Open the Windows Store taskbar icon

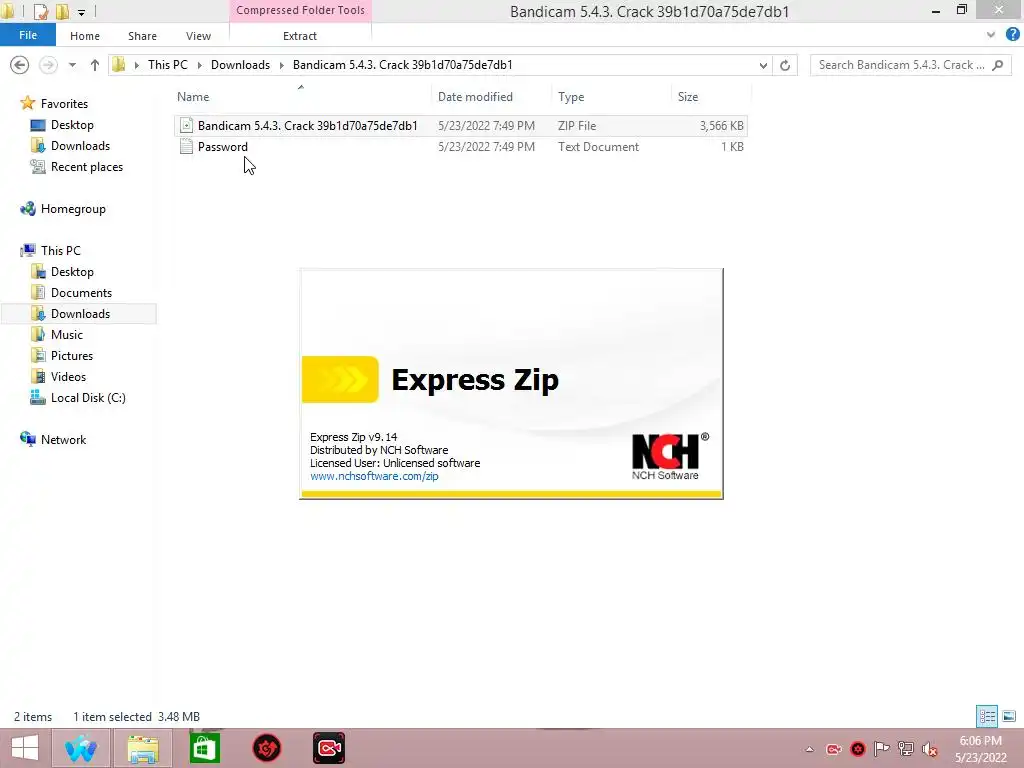tap(204, 748)
